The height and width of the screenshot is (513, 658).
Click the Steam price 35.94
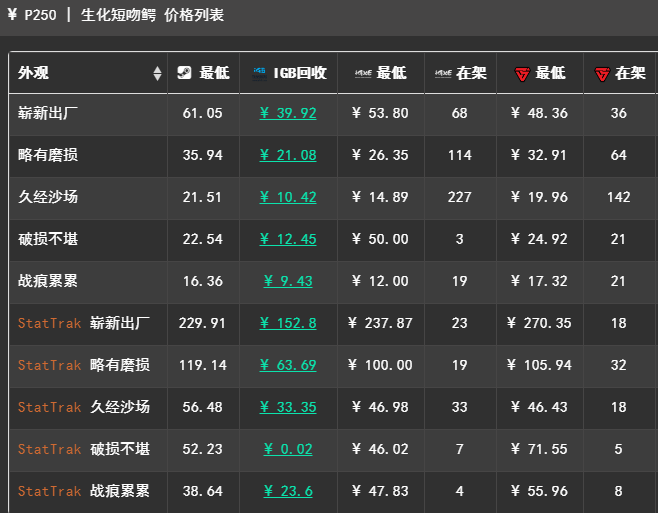[x=202, y=155]
